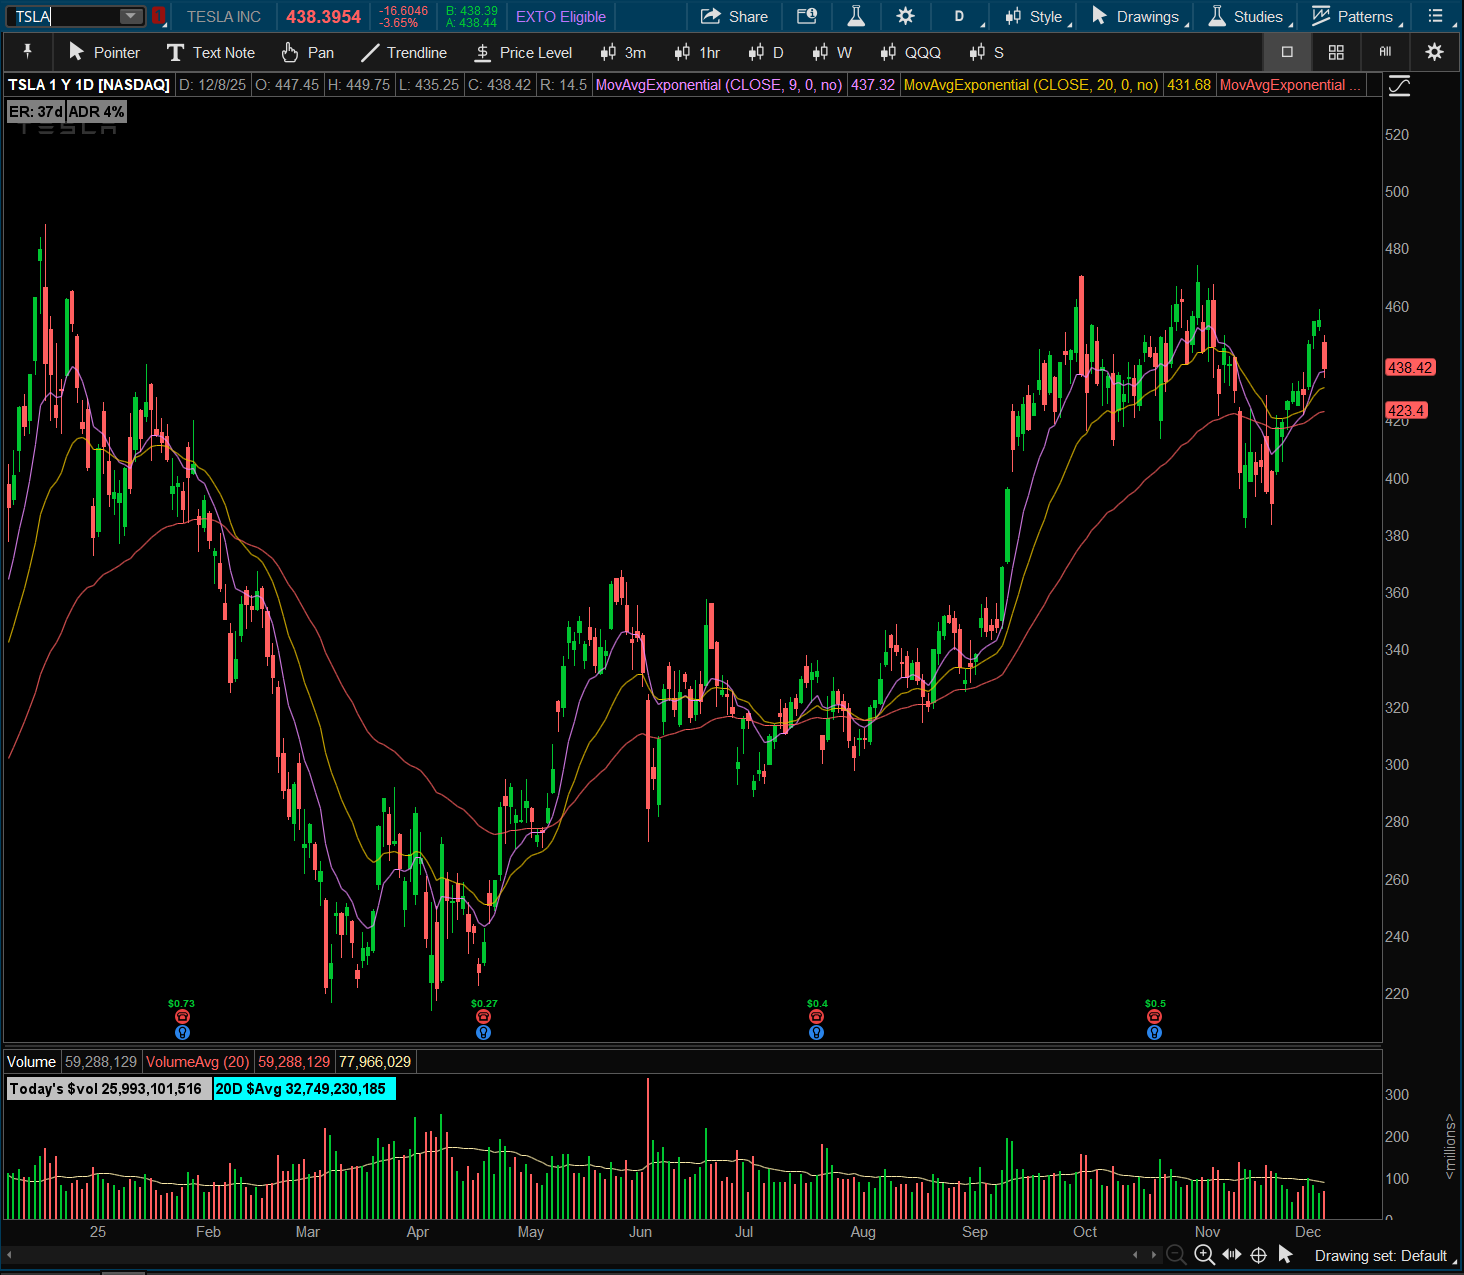
Task: Switch chart to 1hr timeframe
Action: (697, 52)
